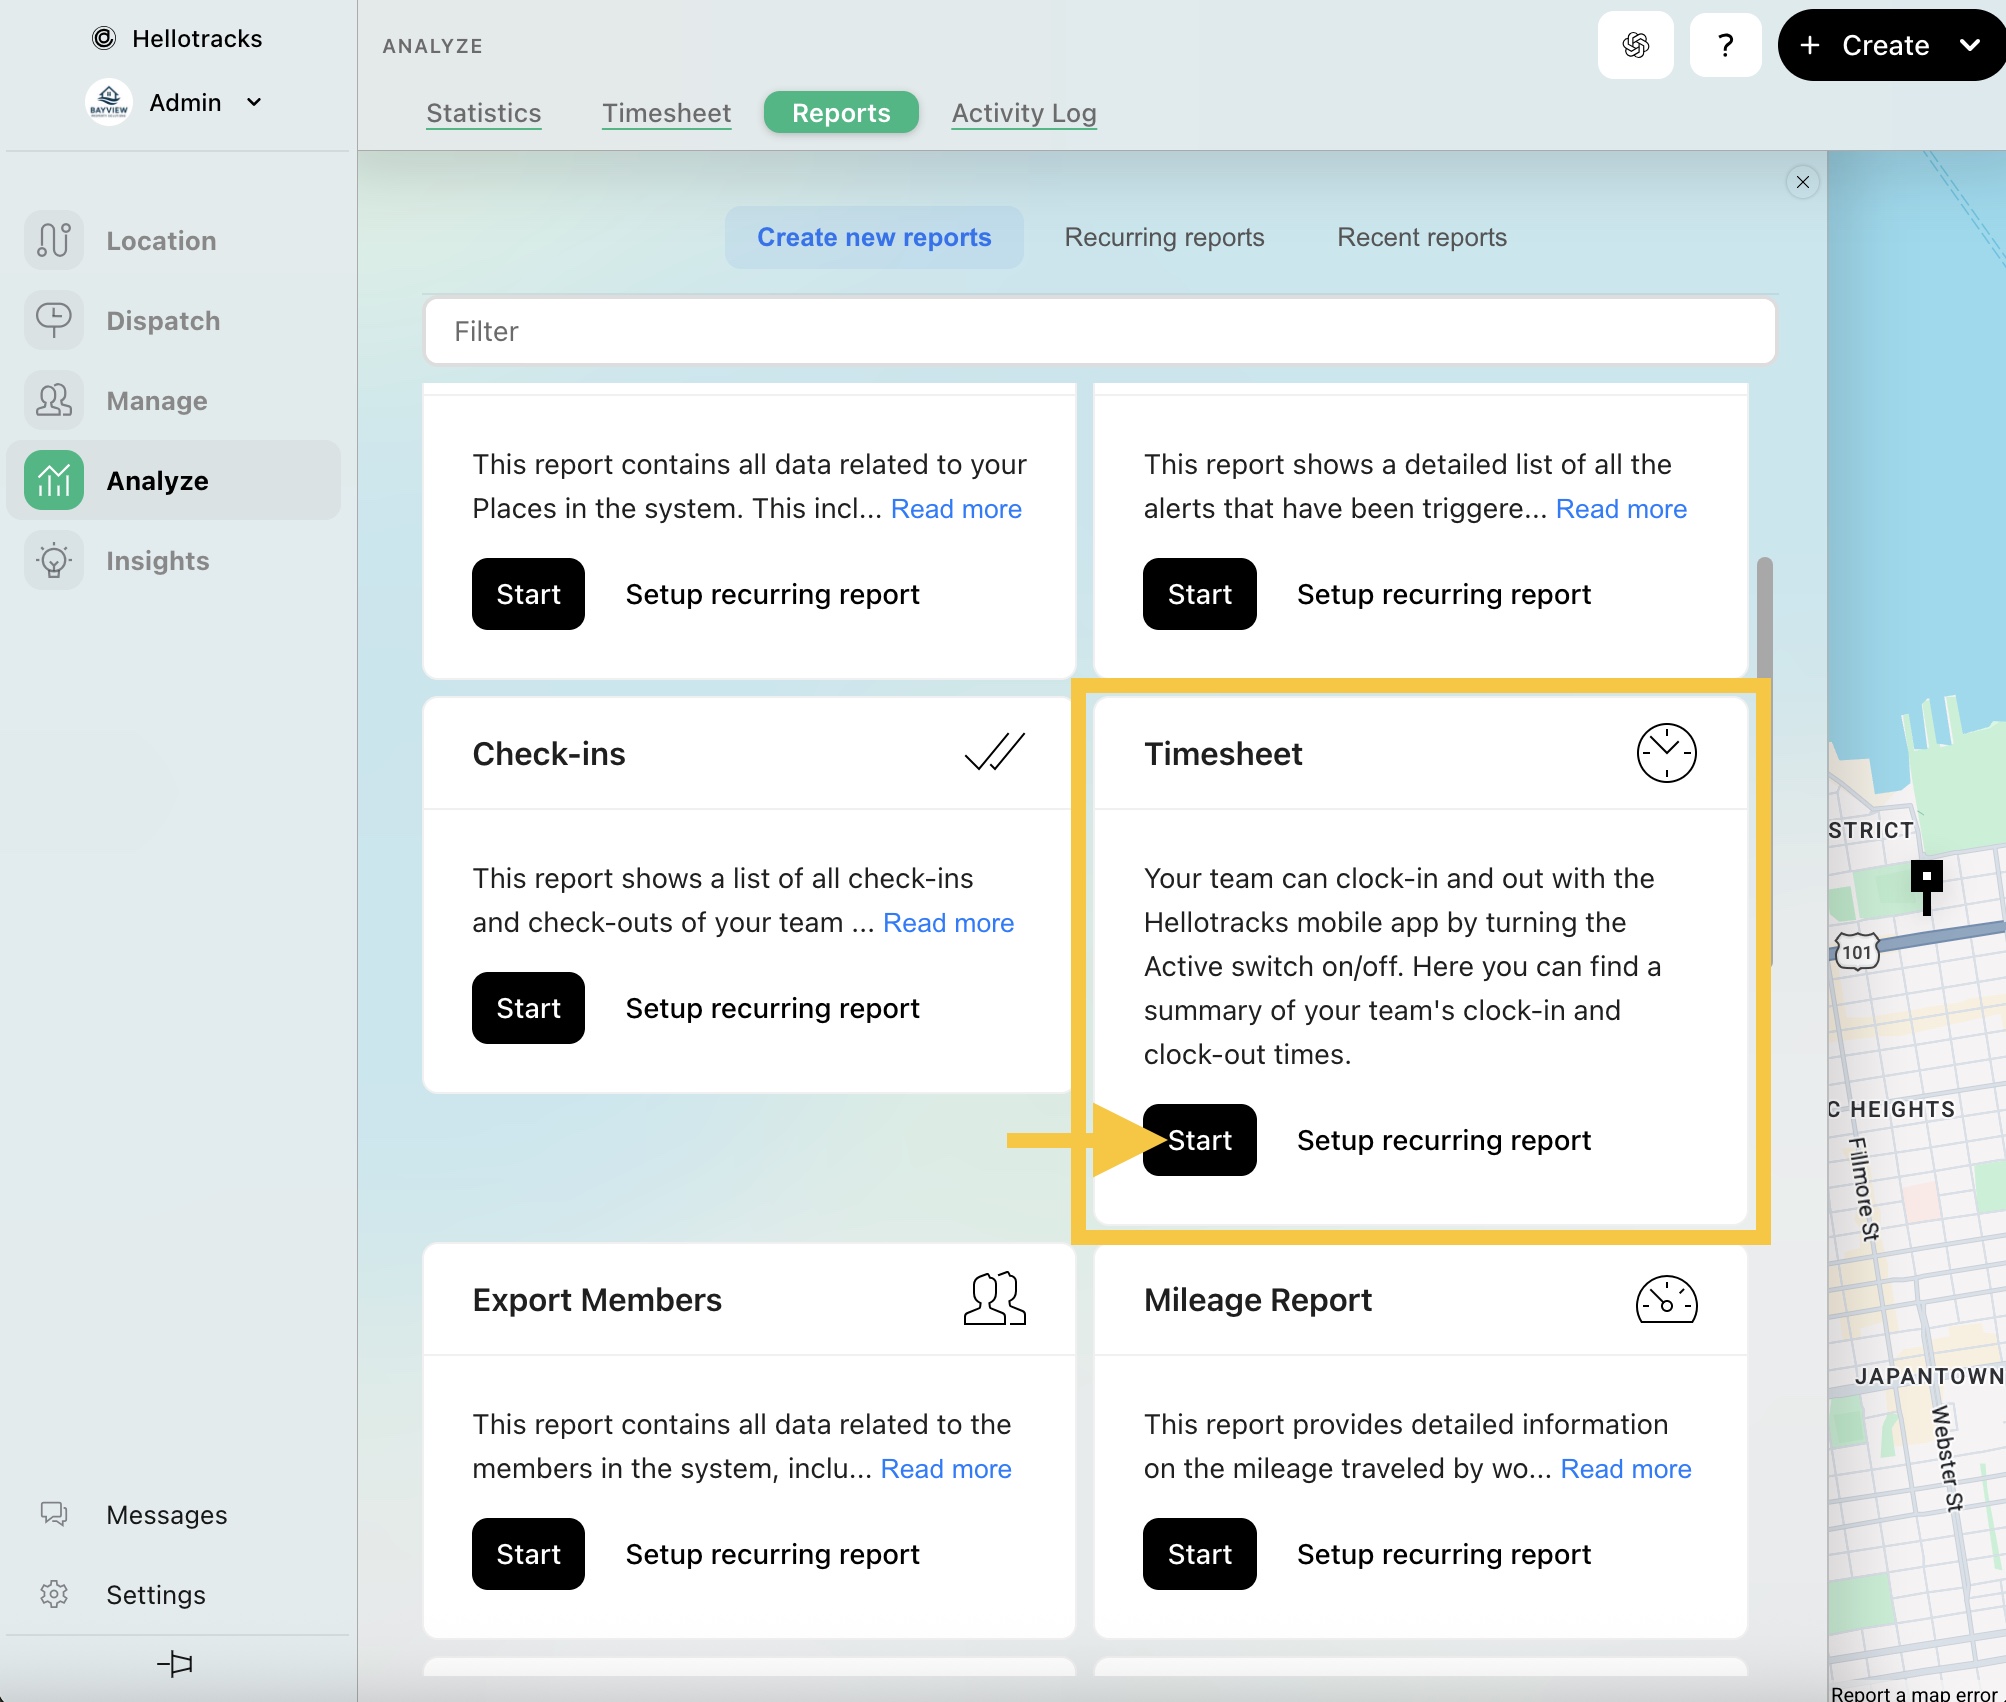Image resolution: width=2006 pixels, height=1702 pixels.
Task: Open help with the question mark icon
Action: click(x=1725, y=46)
